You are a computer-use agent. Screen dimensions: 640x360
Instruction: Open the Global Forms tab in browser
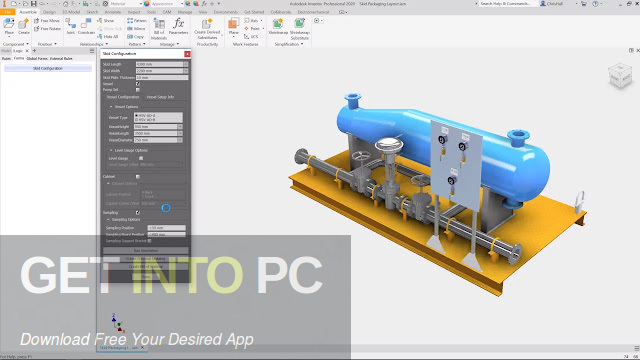[37, 59]
